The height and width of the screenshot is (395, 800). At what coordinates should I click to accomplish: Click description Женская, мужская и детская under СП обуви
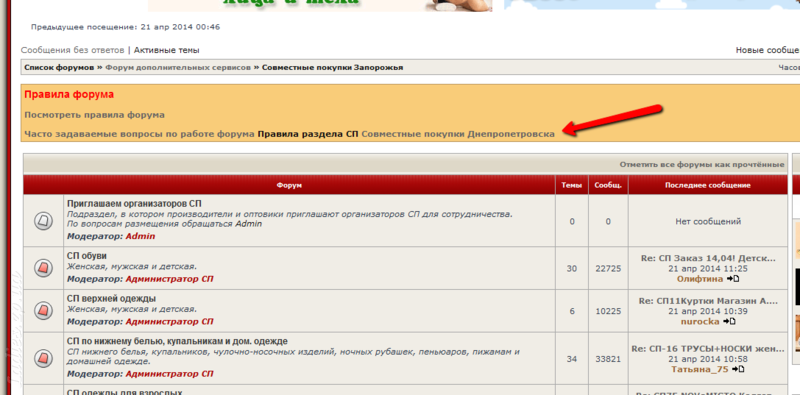pyautogui.click(x=132, y=266)
